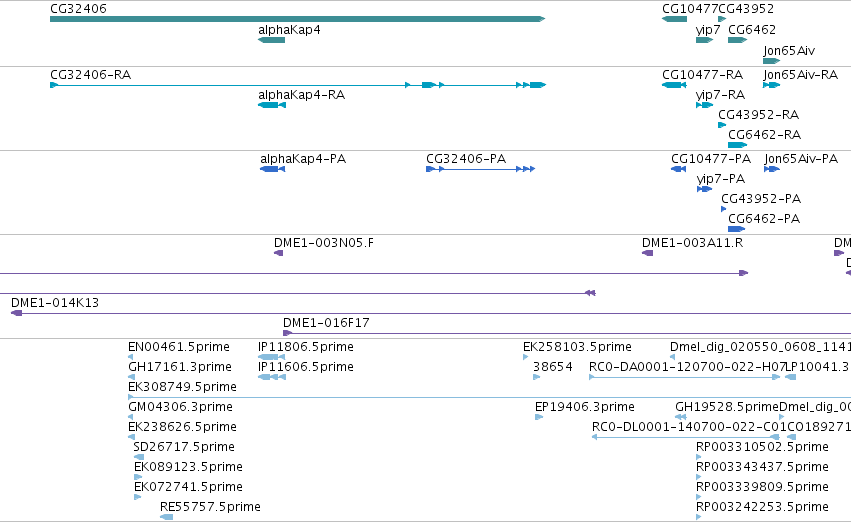Click the Jon65Aiv gene arrow

tap(772, 61)
